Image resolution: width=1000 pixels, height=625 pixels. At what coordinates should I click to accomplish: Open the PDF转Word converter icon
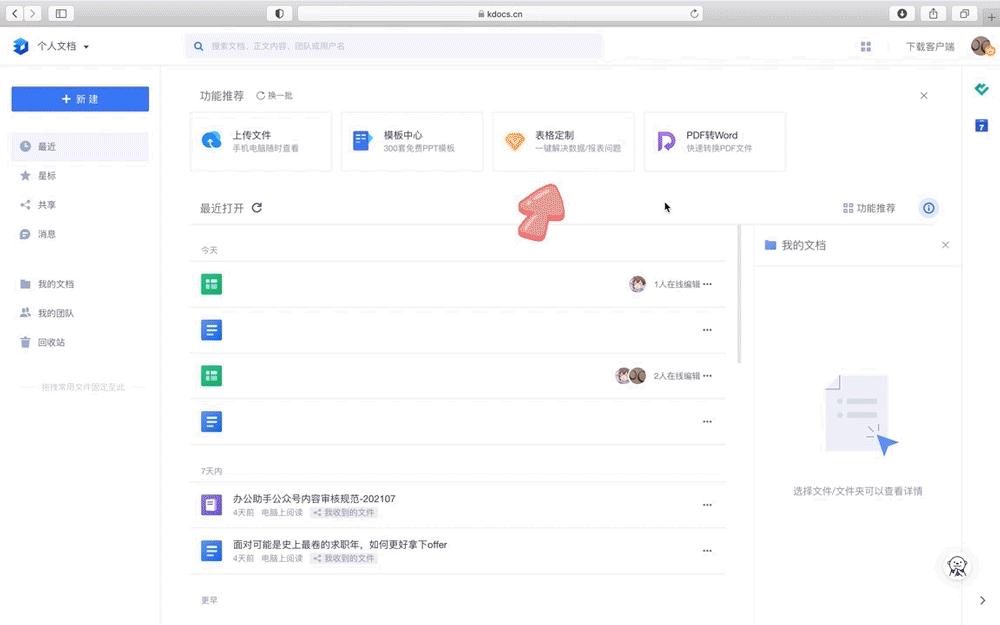(x=667, y=141)
